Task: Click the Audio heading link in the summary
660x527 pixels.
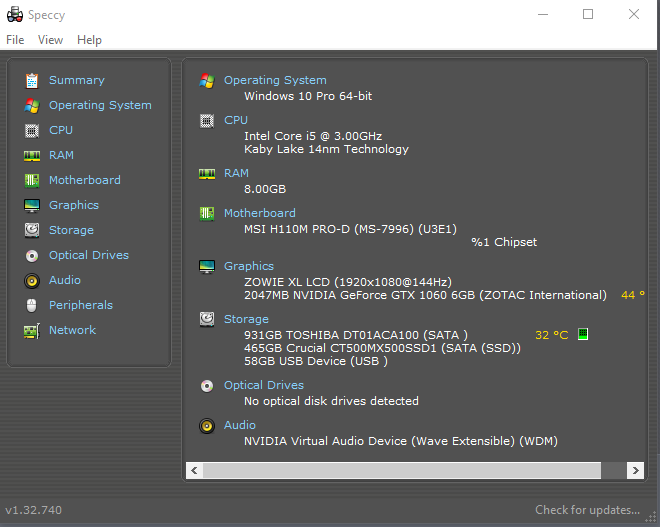Action: [x=240, y=425]
